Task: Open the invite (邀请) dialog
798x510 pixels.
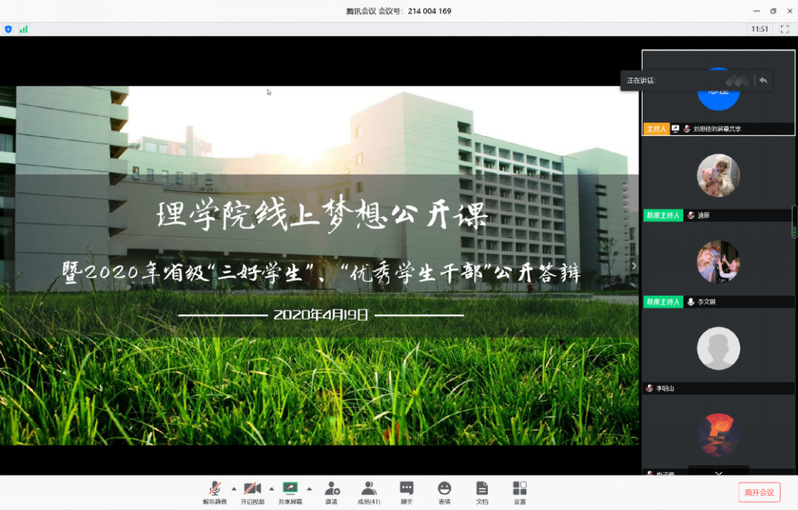Action: 331,491
